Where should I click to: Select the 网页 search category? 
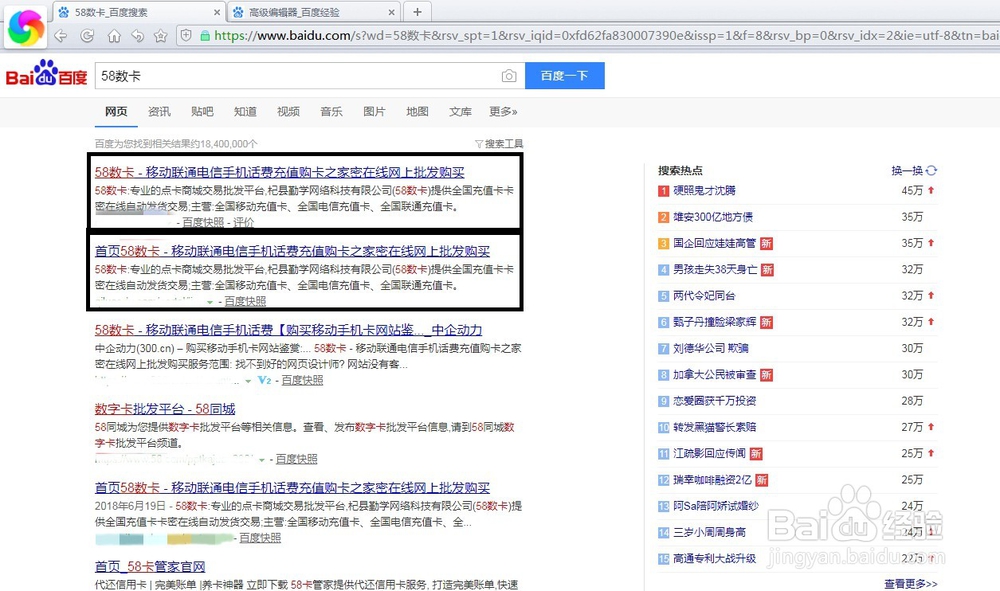(116, 112)
